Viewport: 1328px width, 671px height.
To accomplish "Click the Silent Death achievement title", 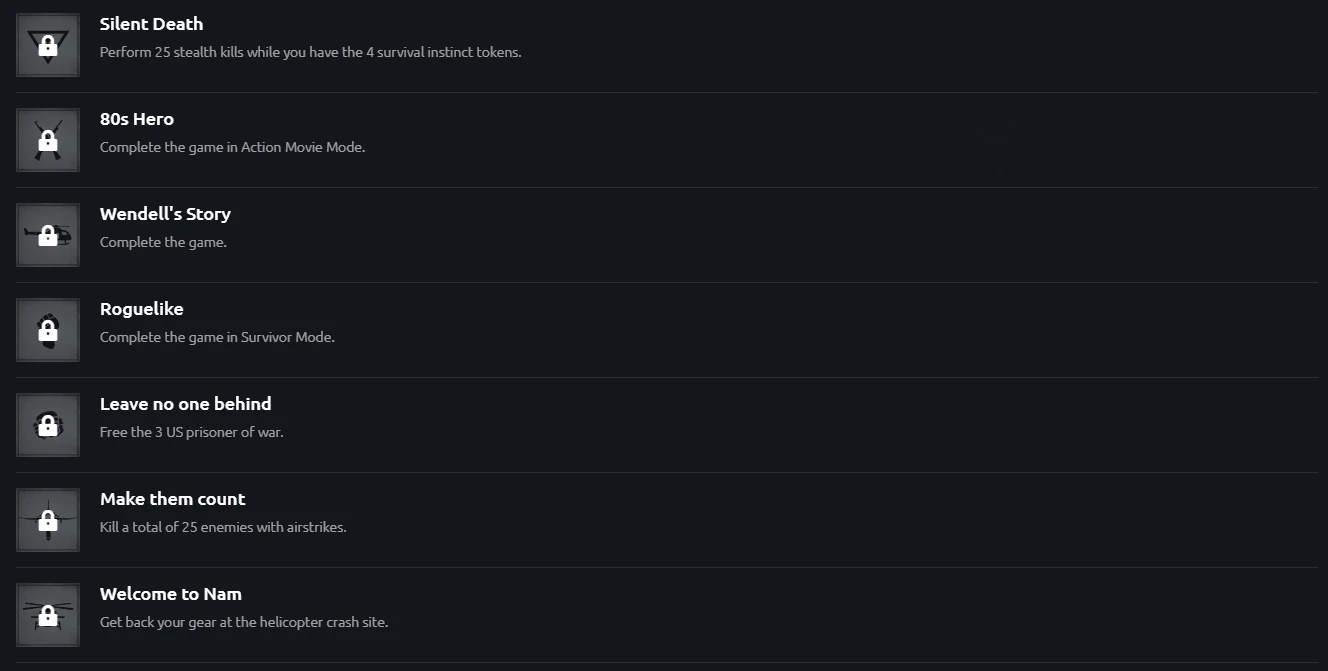I will (151, 24).
